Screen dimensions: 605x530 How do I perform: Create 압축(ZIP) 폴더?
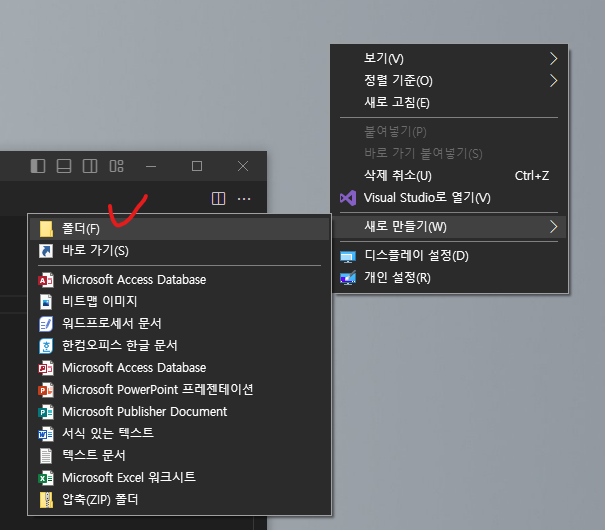179,500
